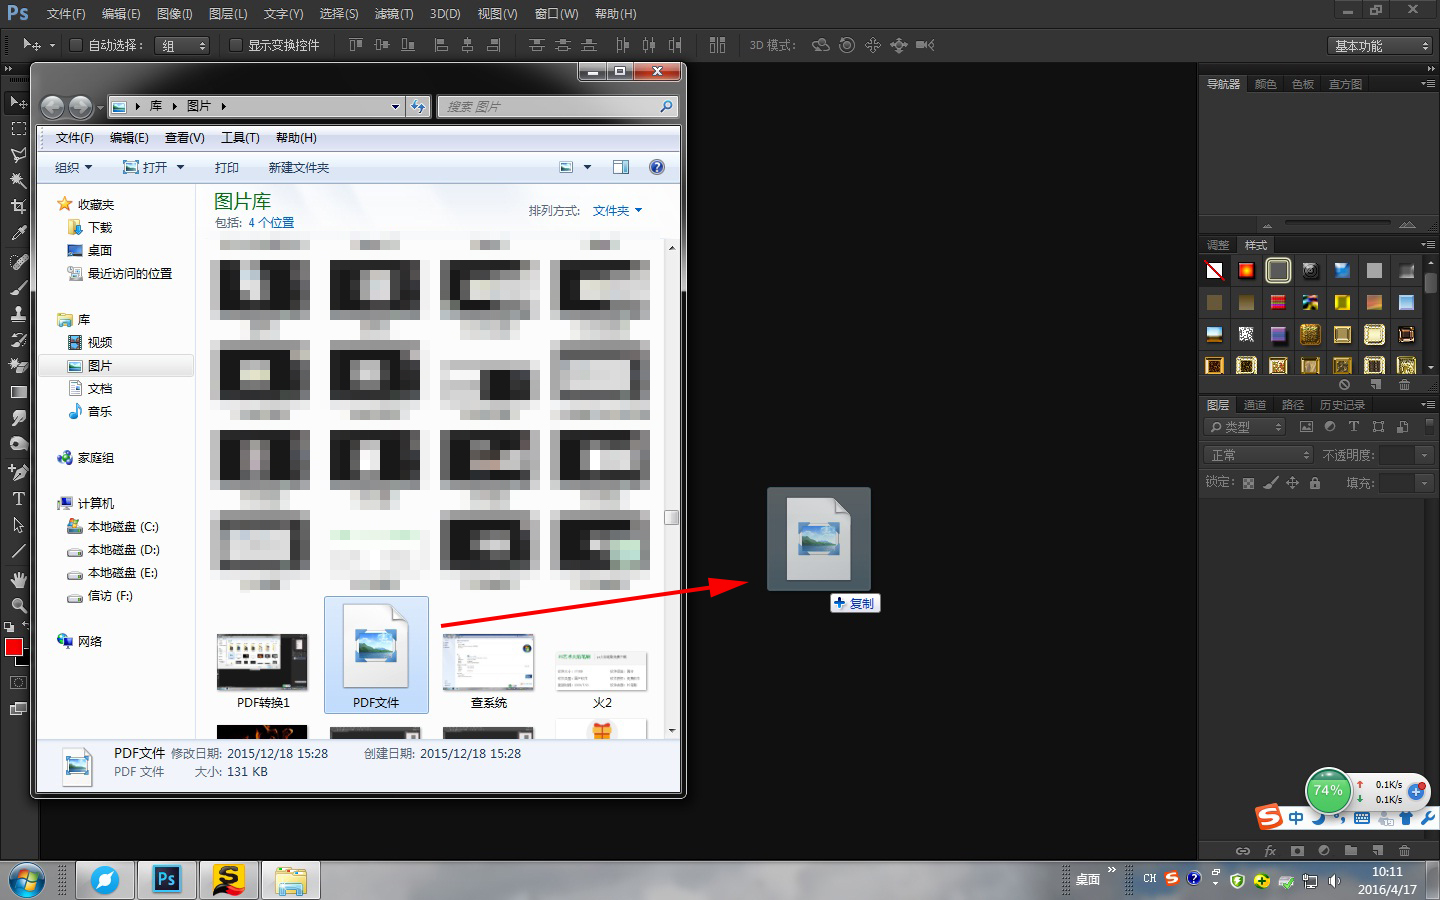Open the 正常 blend mode dropdown

click(x=1258, y=455)
